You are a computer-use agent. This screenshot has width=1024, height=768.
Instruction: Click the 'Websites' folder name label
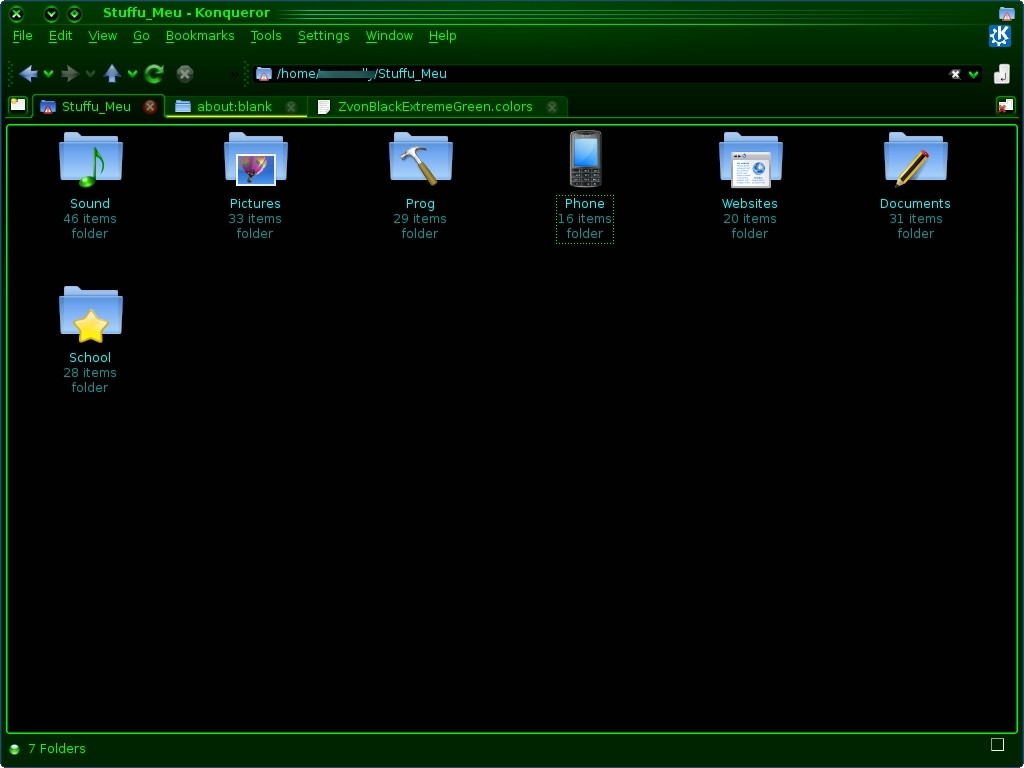(750, 203)
